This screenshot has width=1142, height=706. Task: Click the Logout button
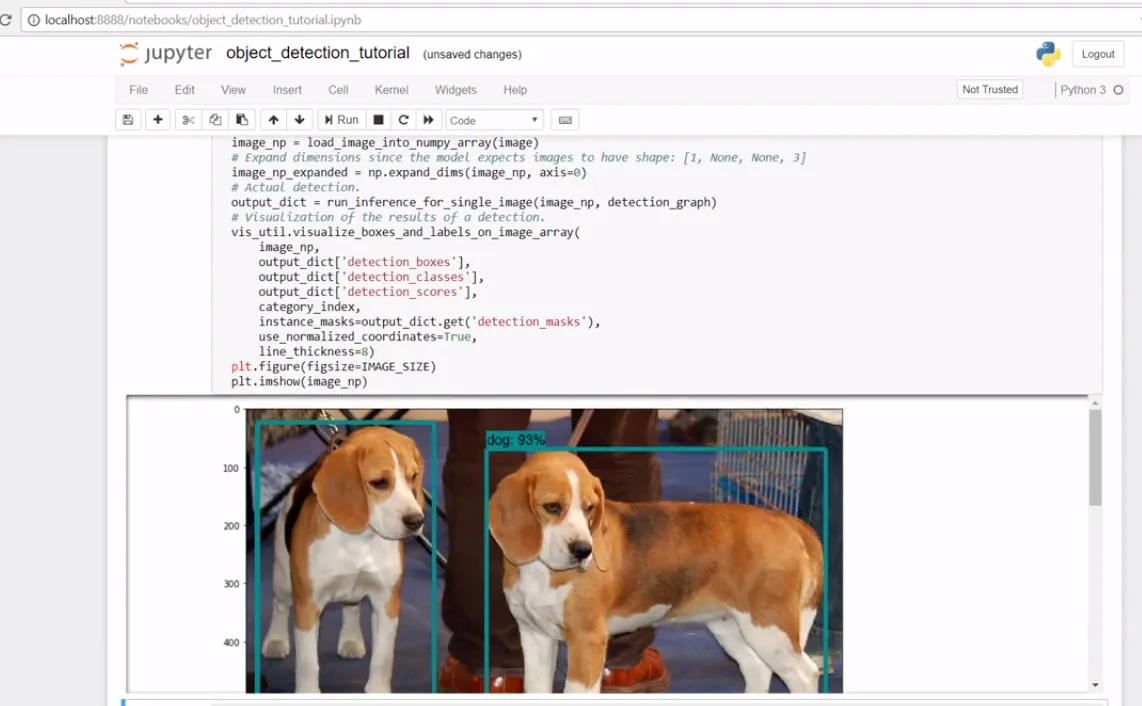pos(1098,54)
